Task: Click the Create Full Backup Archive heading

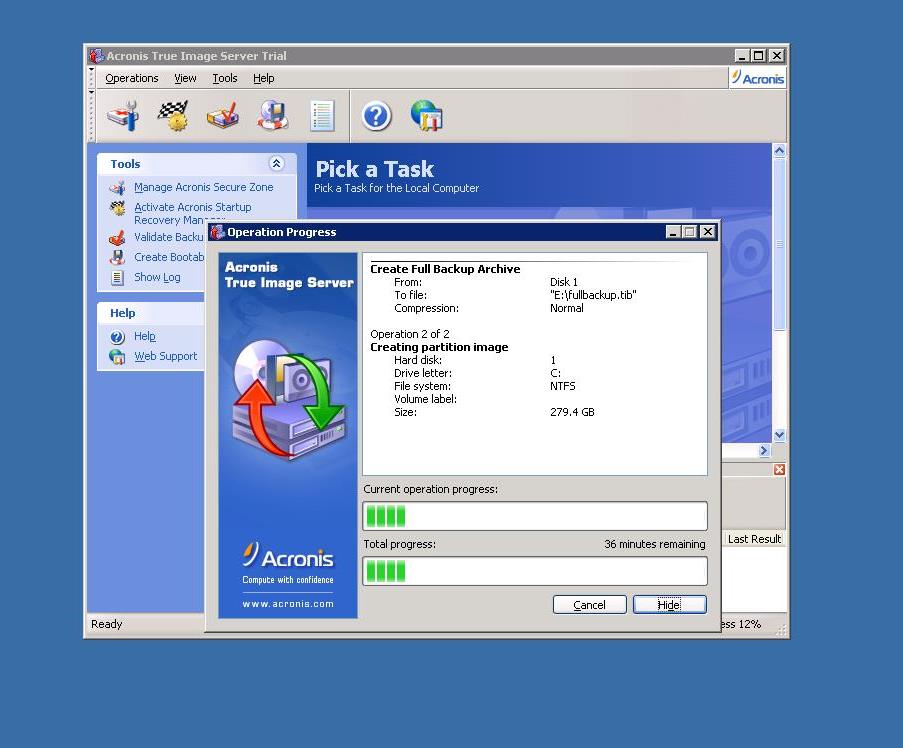Action: click(445, 269)
